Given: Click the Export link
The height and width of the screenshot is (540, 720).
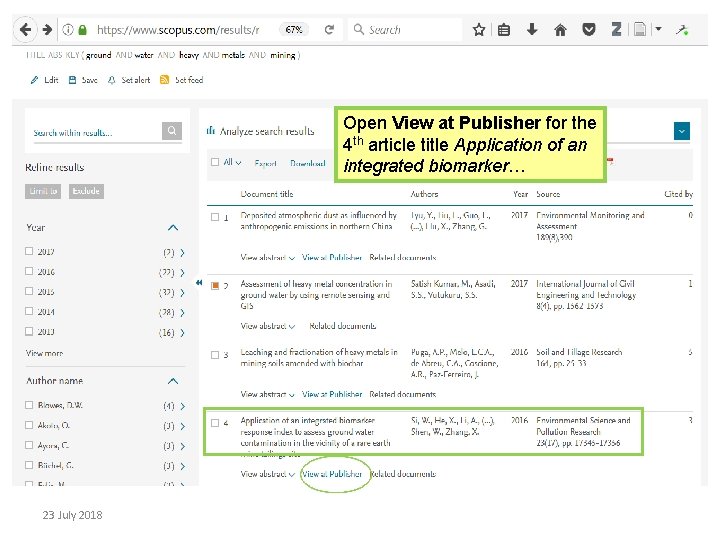Looking at the screenshot, I should pos(265,163).
